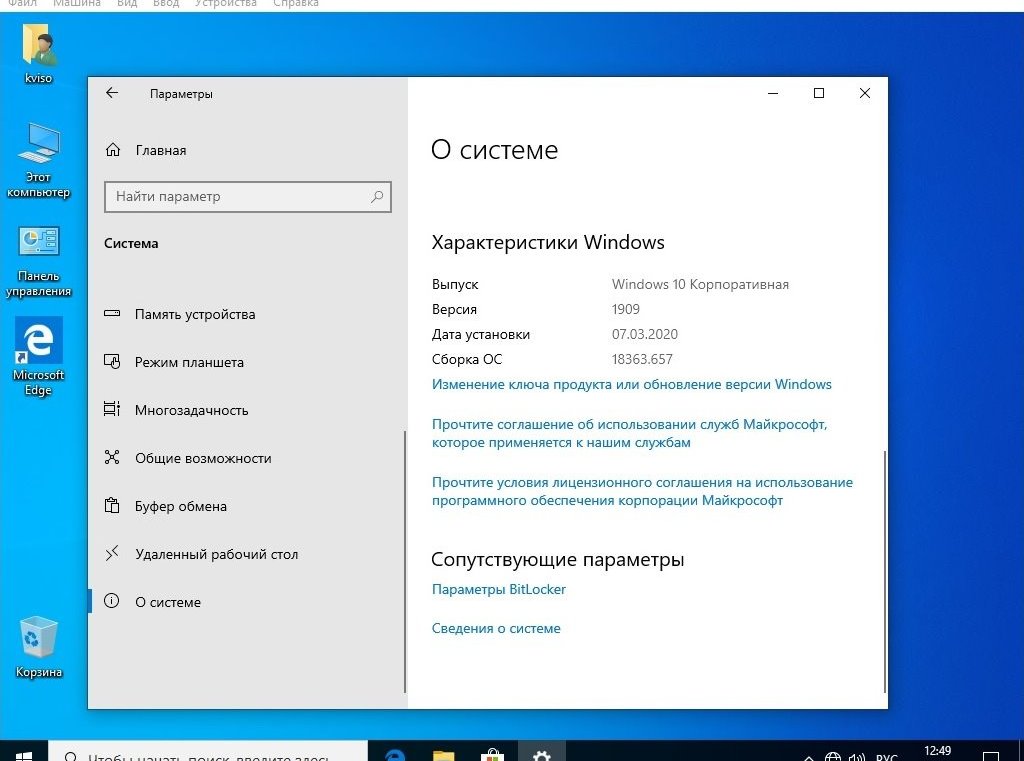
Task: Open the Start menu button
Action: tap(24, 754)
